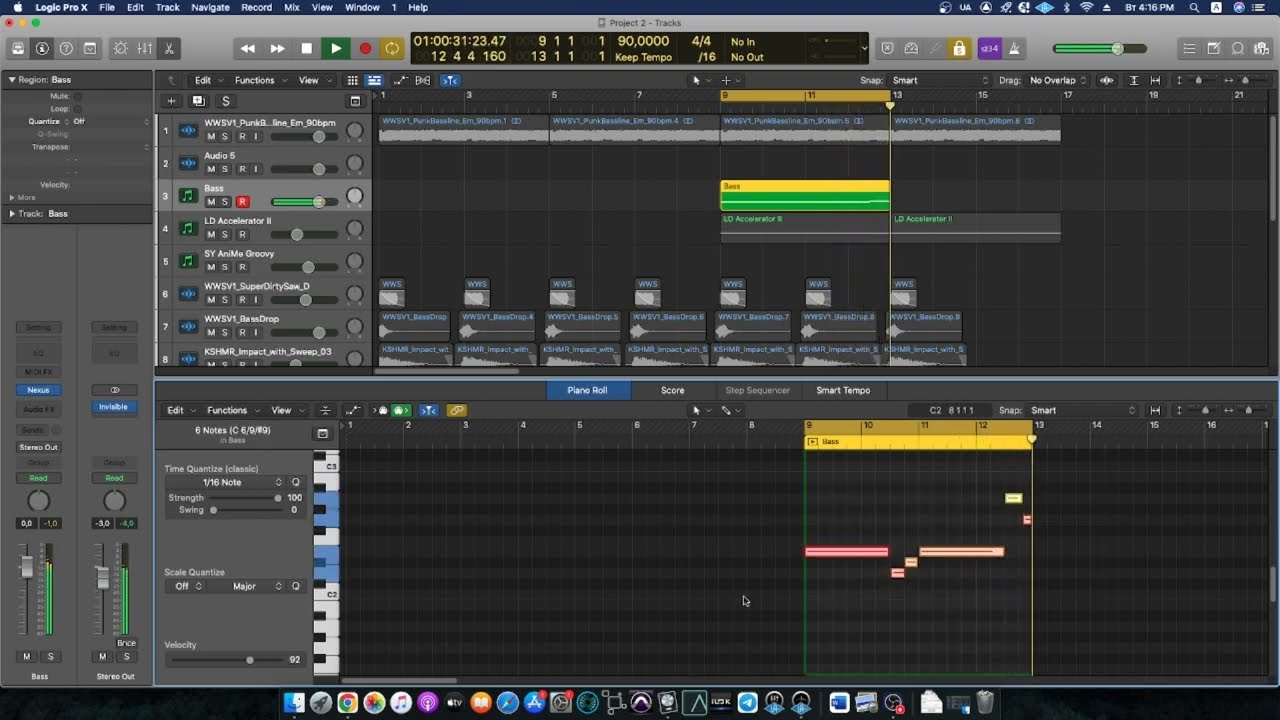This screenshot has width=1280, height=720.
Task: Mute the LD Accelerator II track
Action: coord(211,234)
